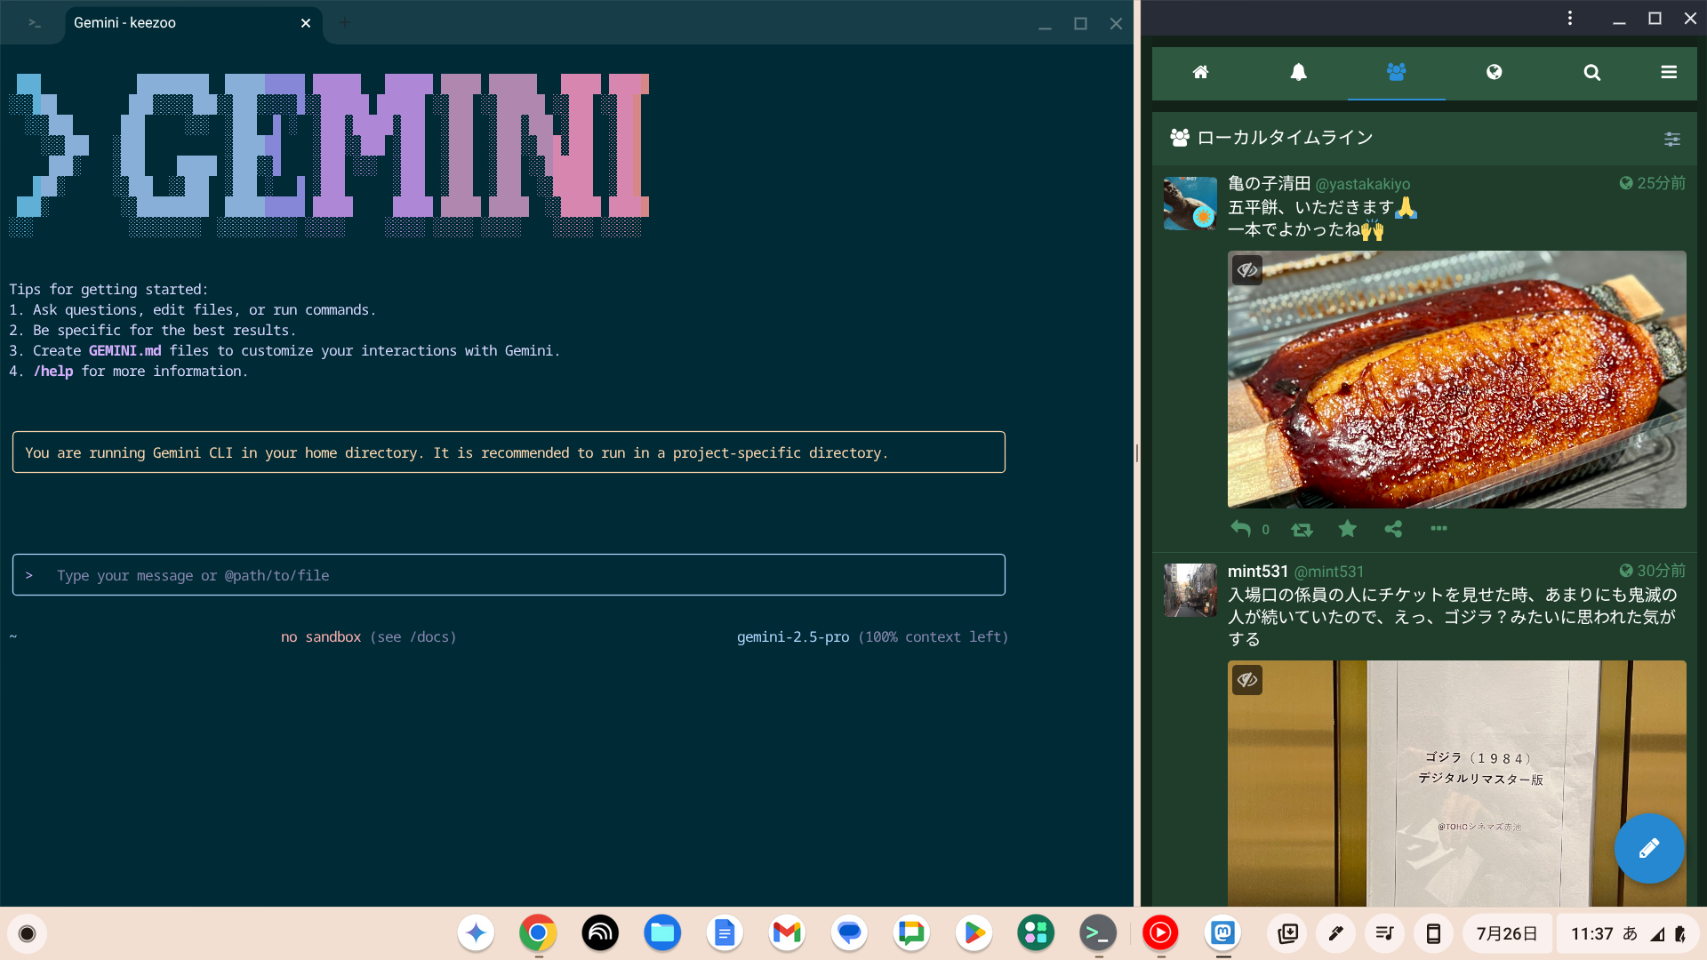Open Google Chat from the shelf

coord(911,933)
